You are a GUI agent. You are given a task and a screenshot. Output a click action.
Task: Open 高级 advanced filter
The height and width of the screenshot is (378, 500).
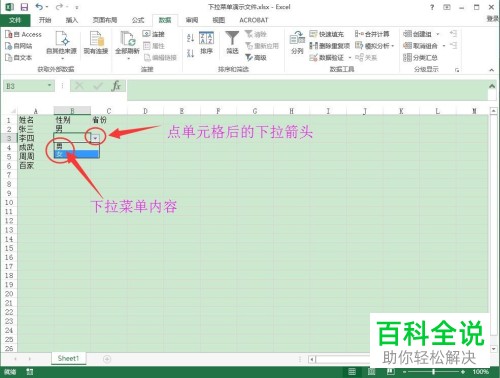pyautogui.click(x=256, y=58)
